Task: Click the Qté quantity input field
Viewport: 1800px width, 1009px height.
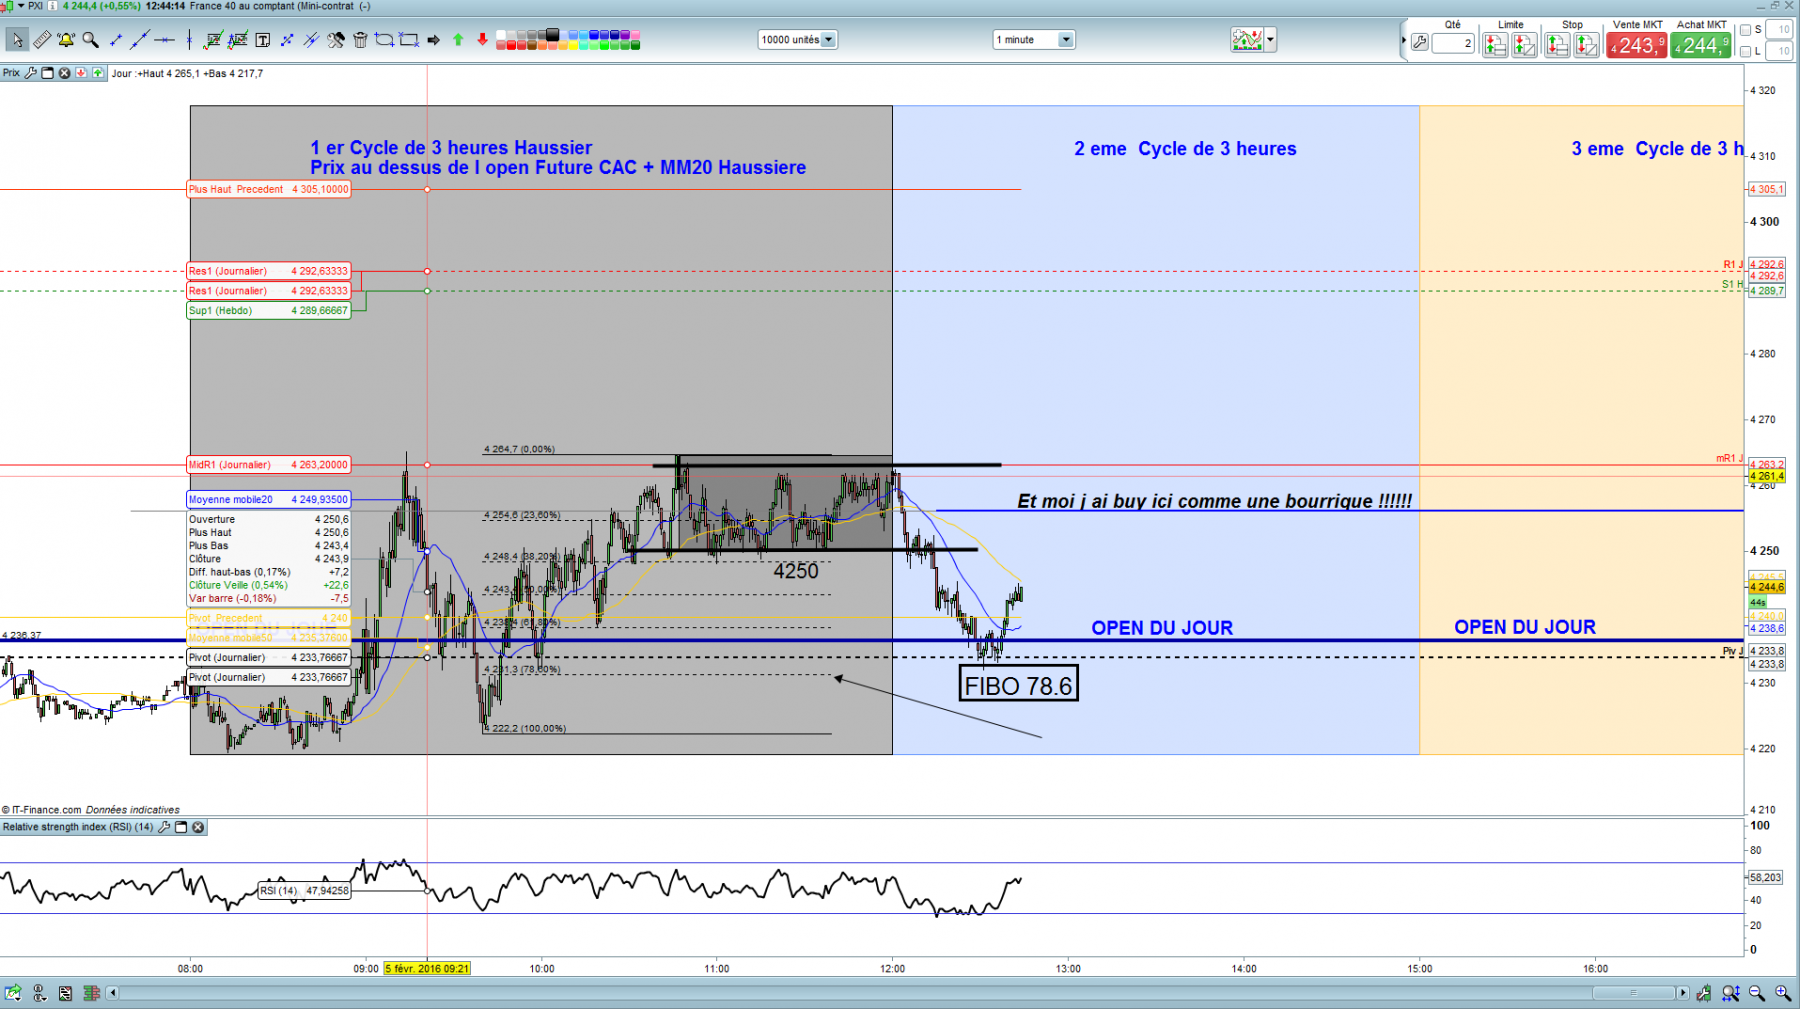Action: coord(1453,43)
